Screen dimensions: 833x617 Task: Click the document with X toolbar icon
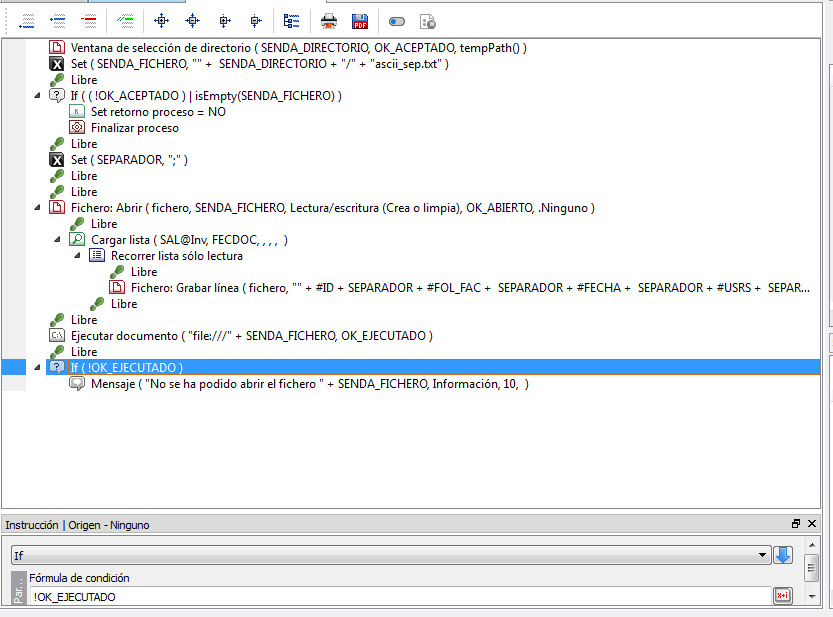pos(428,20)
